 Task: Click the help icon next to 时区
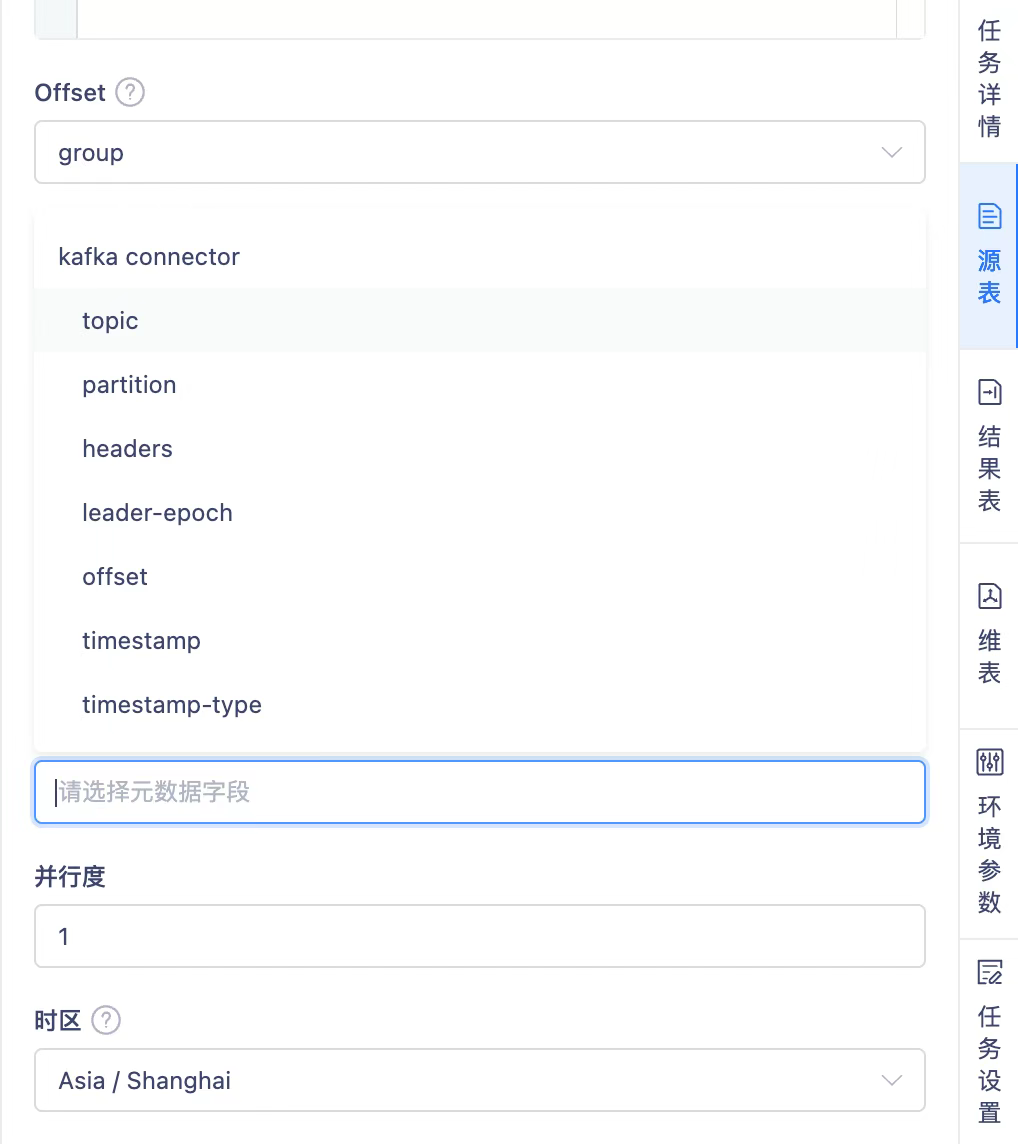tap(106, 1020)
